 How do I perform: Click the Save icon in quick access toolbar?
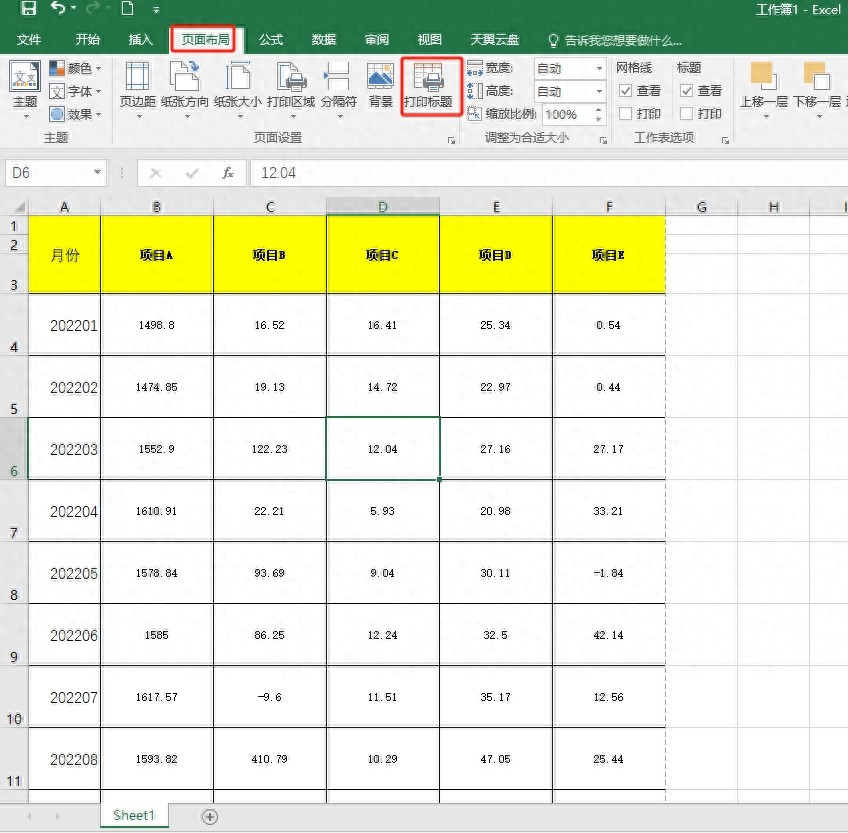pyautogui.click(x=28, y=8)
